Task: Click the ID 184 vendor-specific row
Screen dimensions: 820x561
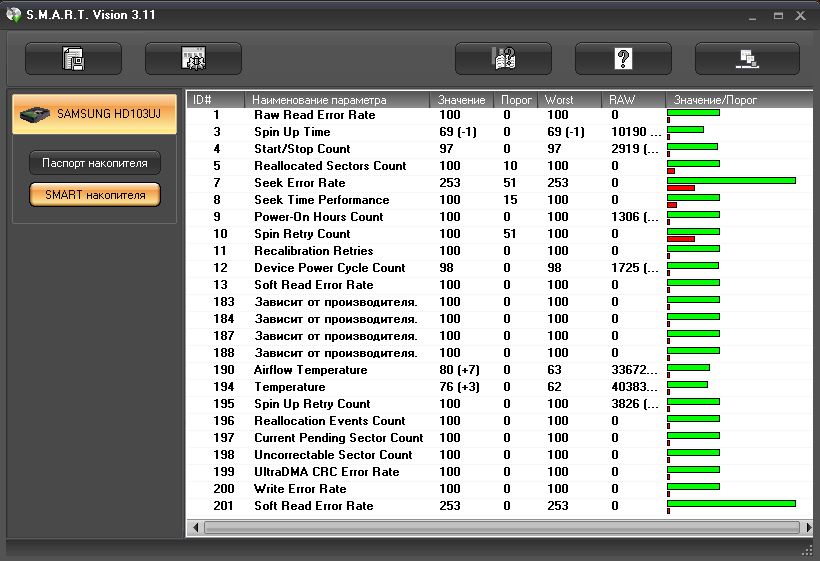Action: pyautogui.click(x=499, y=319)
